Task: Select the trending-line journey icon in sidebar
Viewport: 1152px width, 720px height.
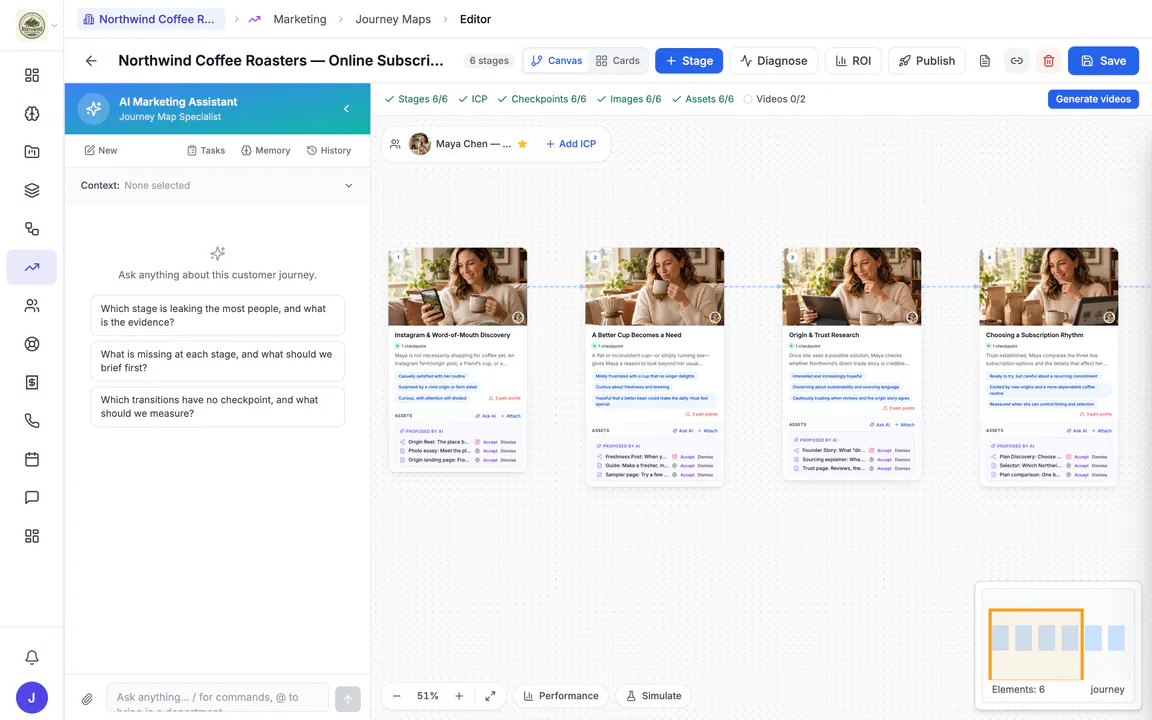Action: point(32,267)
